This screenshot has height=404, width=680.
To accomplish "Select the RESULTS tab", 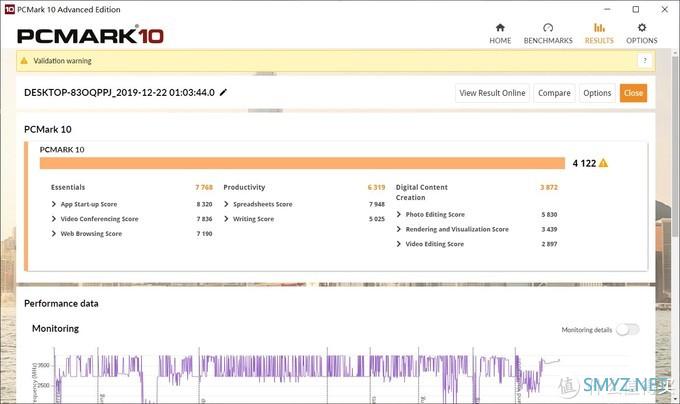I will (x=599, y=34).
